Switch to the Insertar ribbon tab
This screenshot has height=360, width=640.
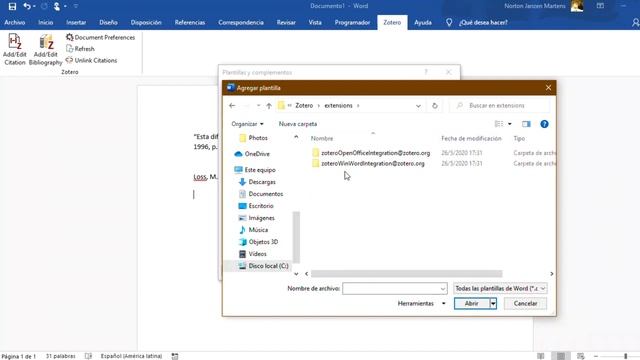(76, 22)
